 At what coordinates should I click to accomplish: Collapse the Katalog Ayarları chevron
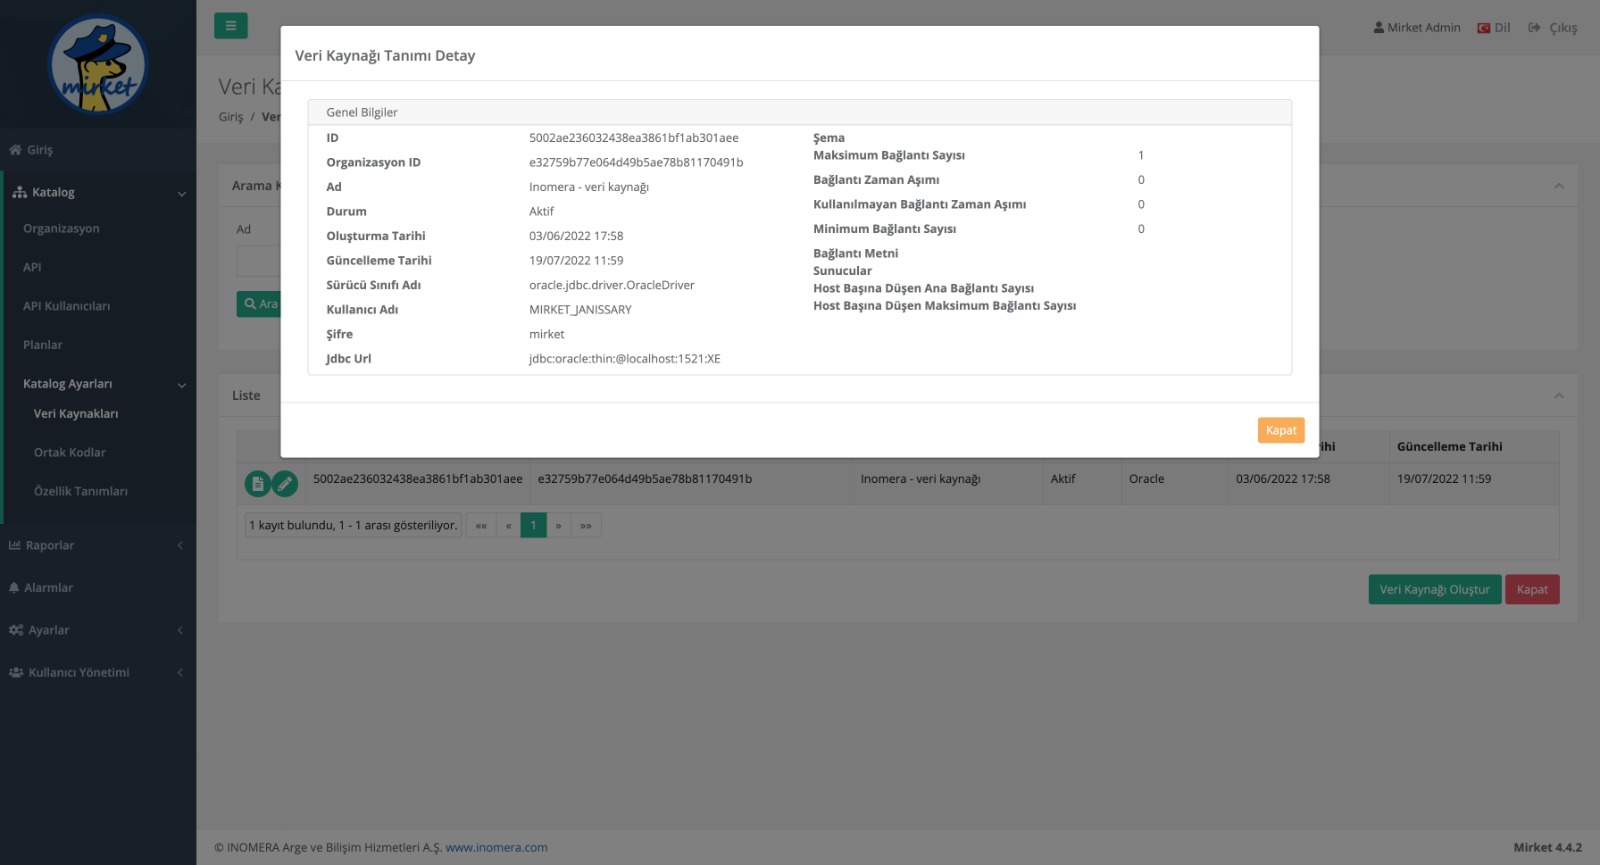point(181,385)
